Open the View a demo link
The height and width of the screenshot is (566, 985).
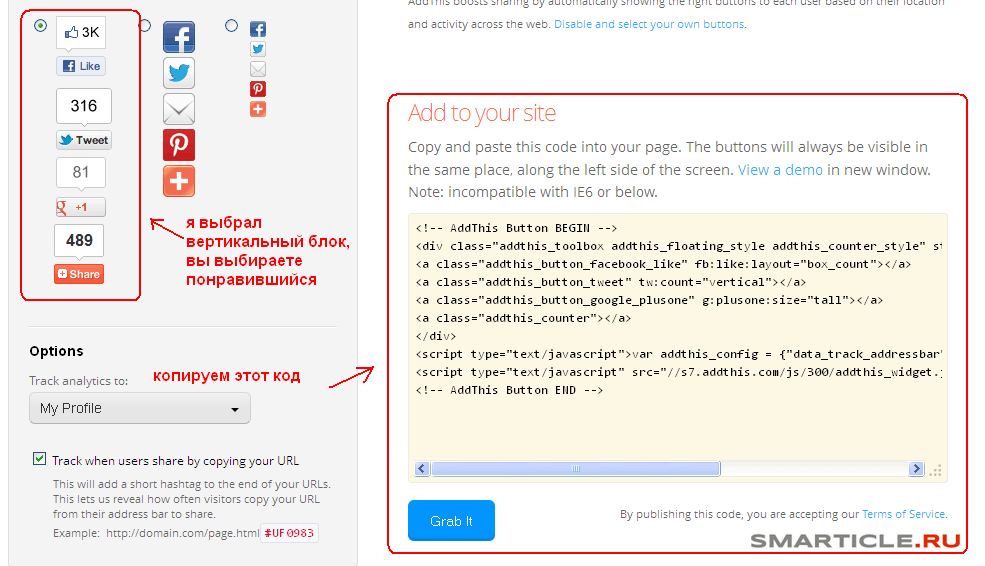point(780,170)
